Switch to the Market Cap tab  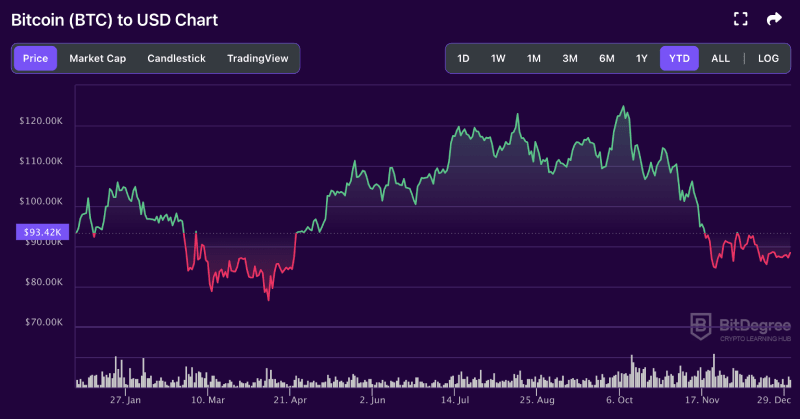(x=97, y=58)
